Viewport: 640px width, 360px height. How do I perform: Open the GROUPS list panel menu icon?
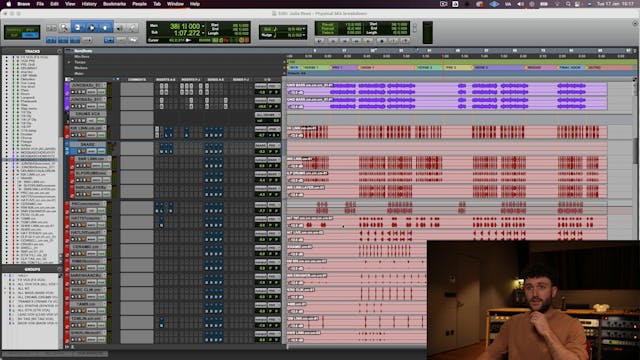(60, 269)
